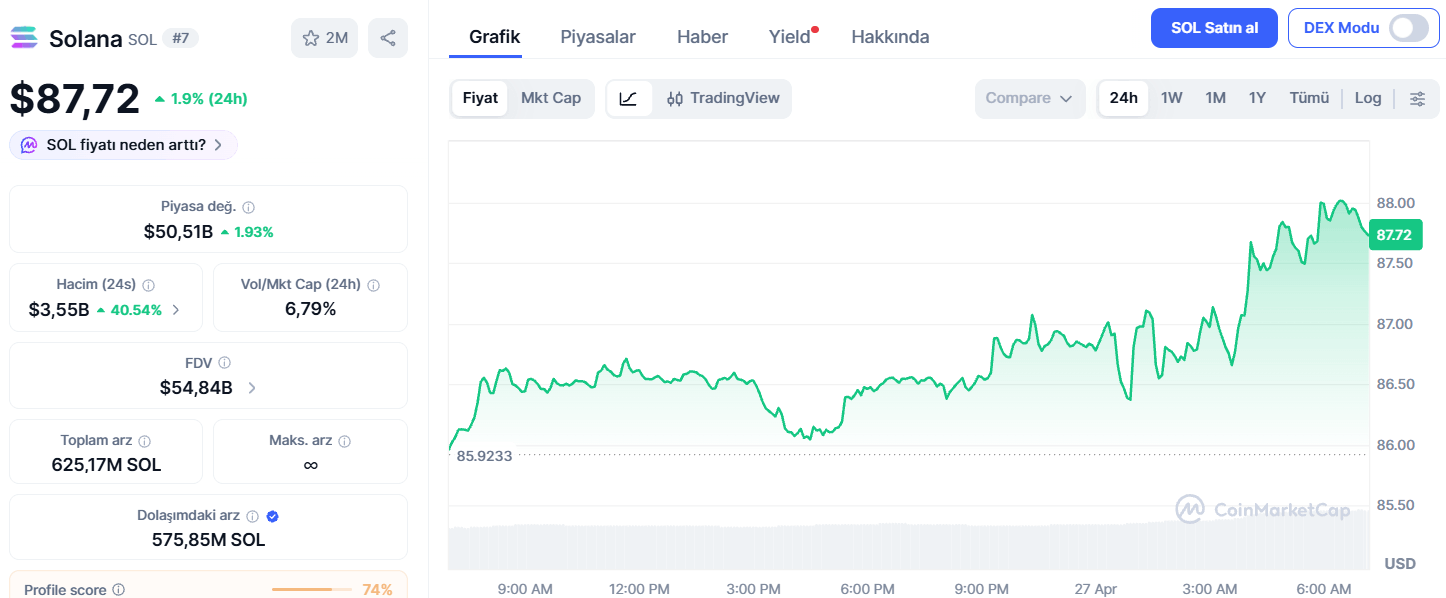
Task: Click the 6,79% Vol/Mkt Cap value
Action: pos(310,309)
